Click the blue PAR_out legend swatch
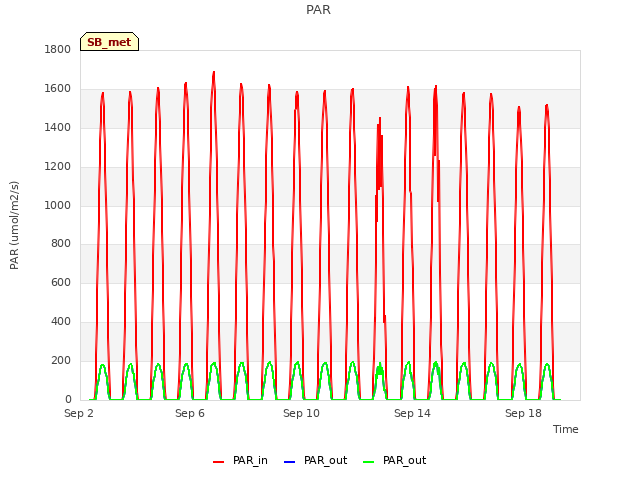Viewport: 640px width, 480px height. 289,462
